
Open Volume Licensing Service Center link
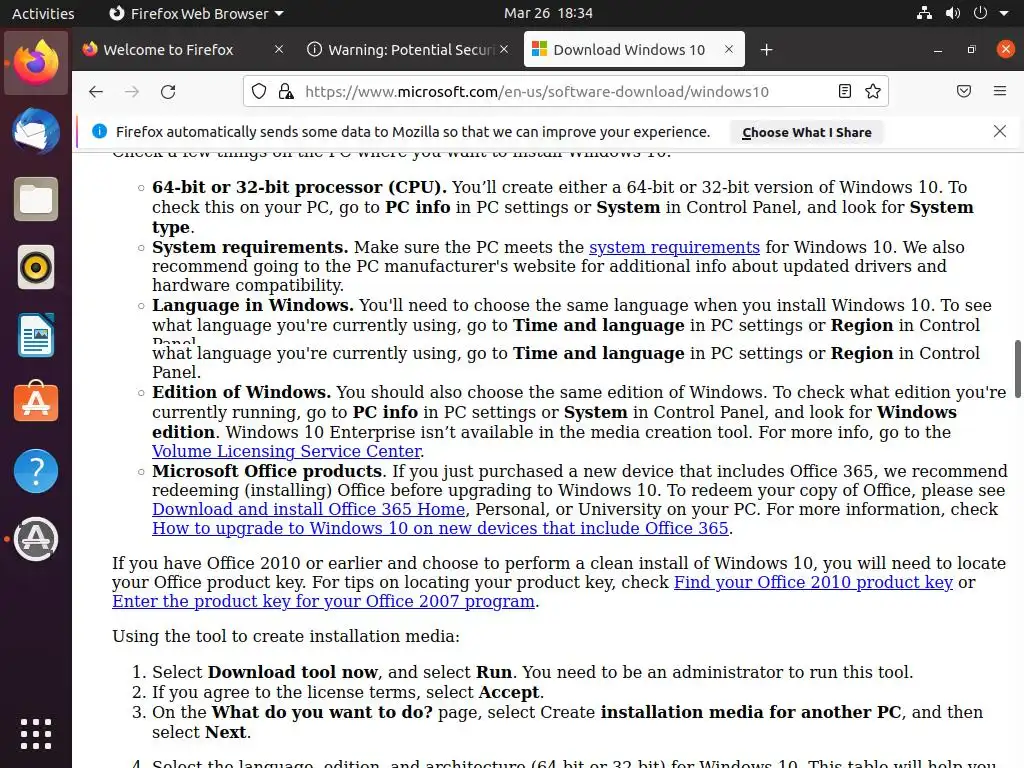(287, 451)
